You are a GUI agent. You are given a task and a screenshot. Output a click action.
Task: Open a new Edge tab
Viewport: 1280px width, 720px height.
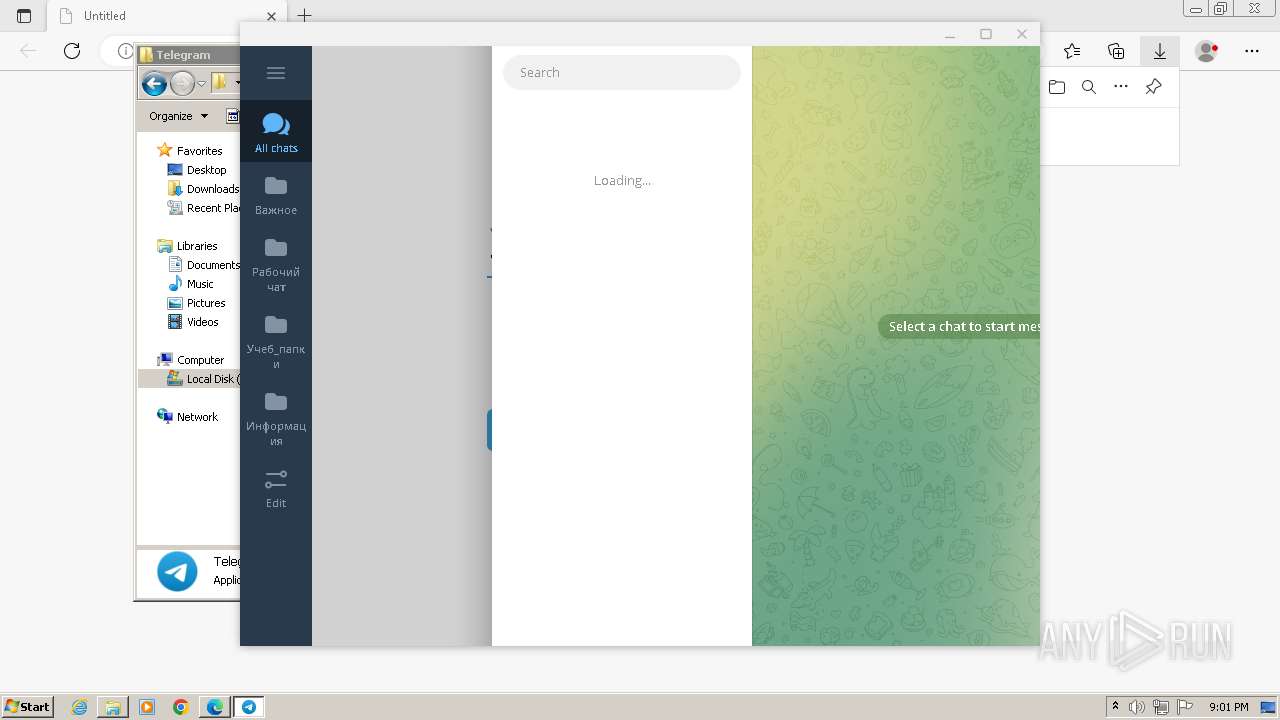tap(305, 15)
